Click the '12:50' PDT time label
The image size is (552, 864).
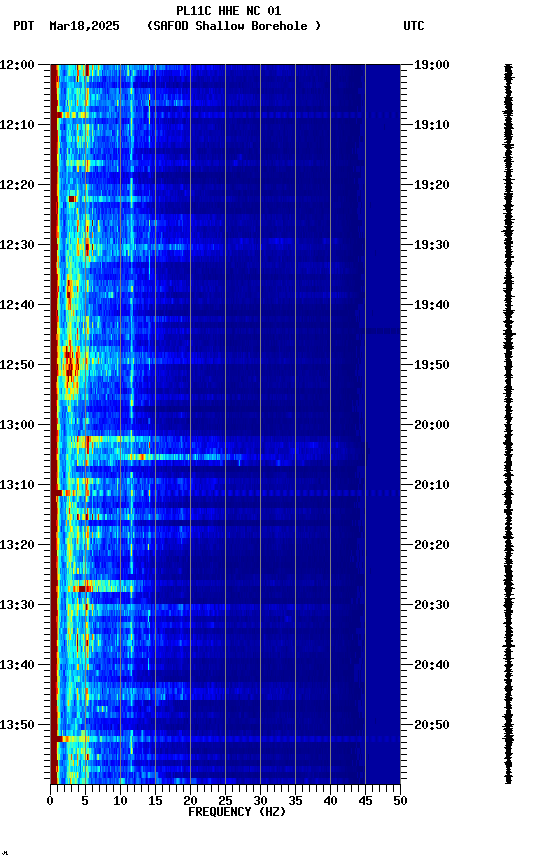(17, 365)
